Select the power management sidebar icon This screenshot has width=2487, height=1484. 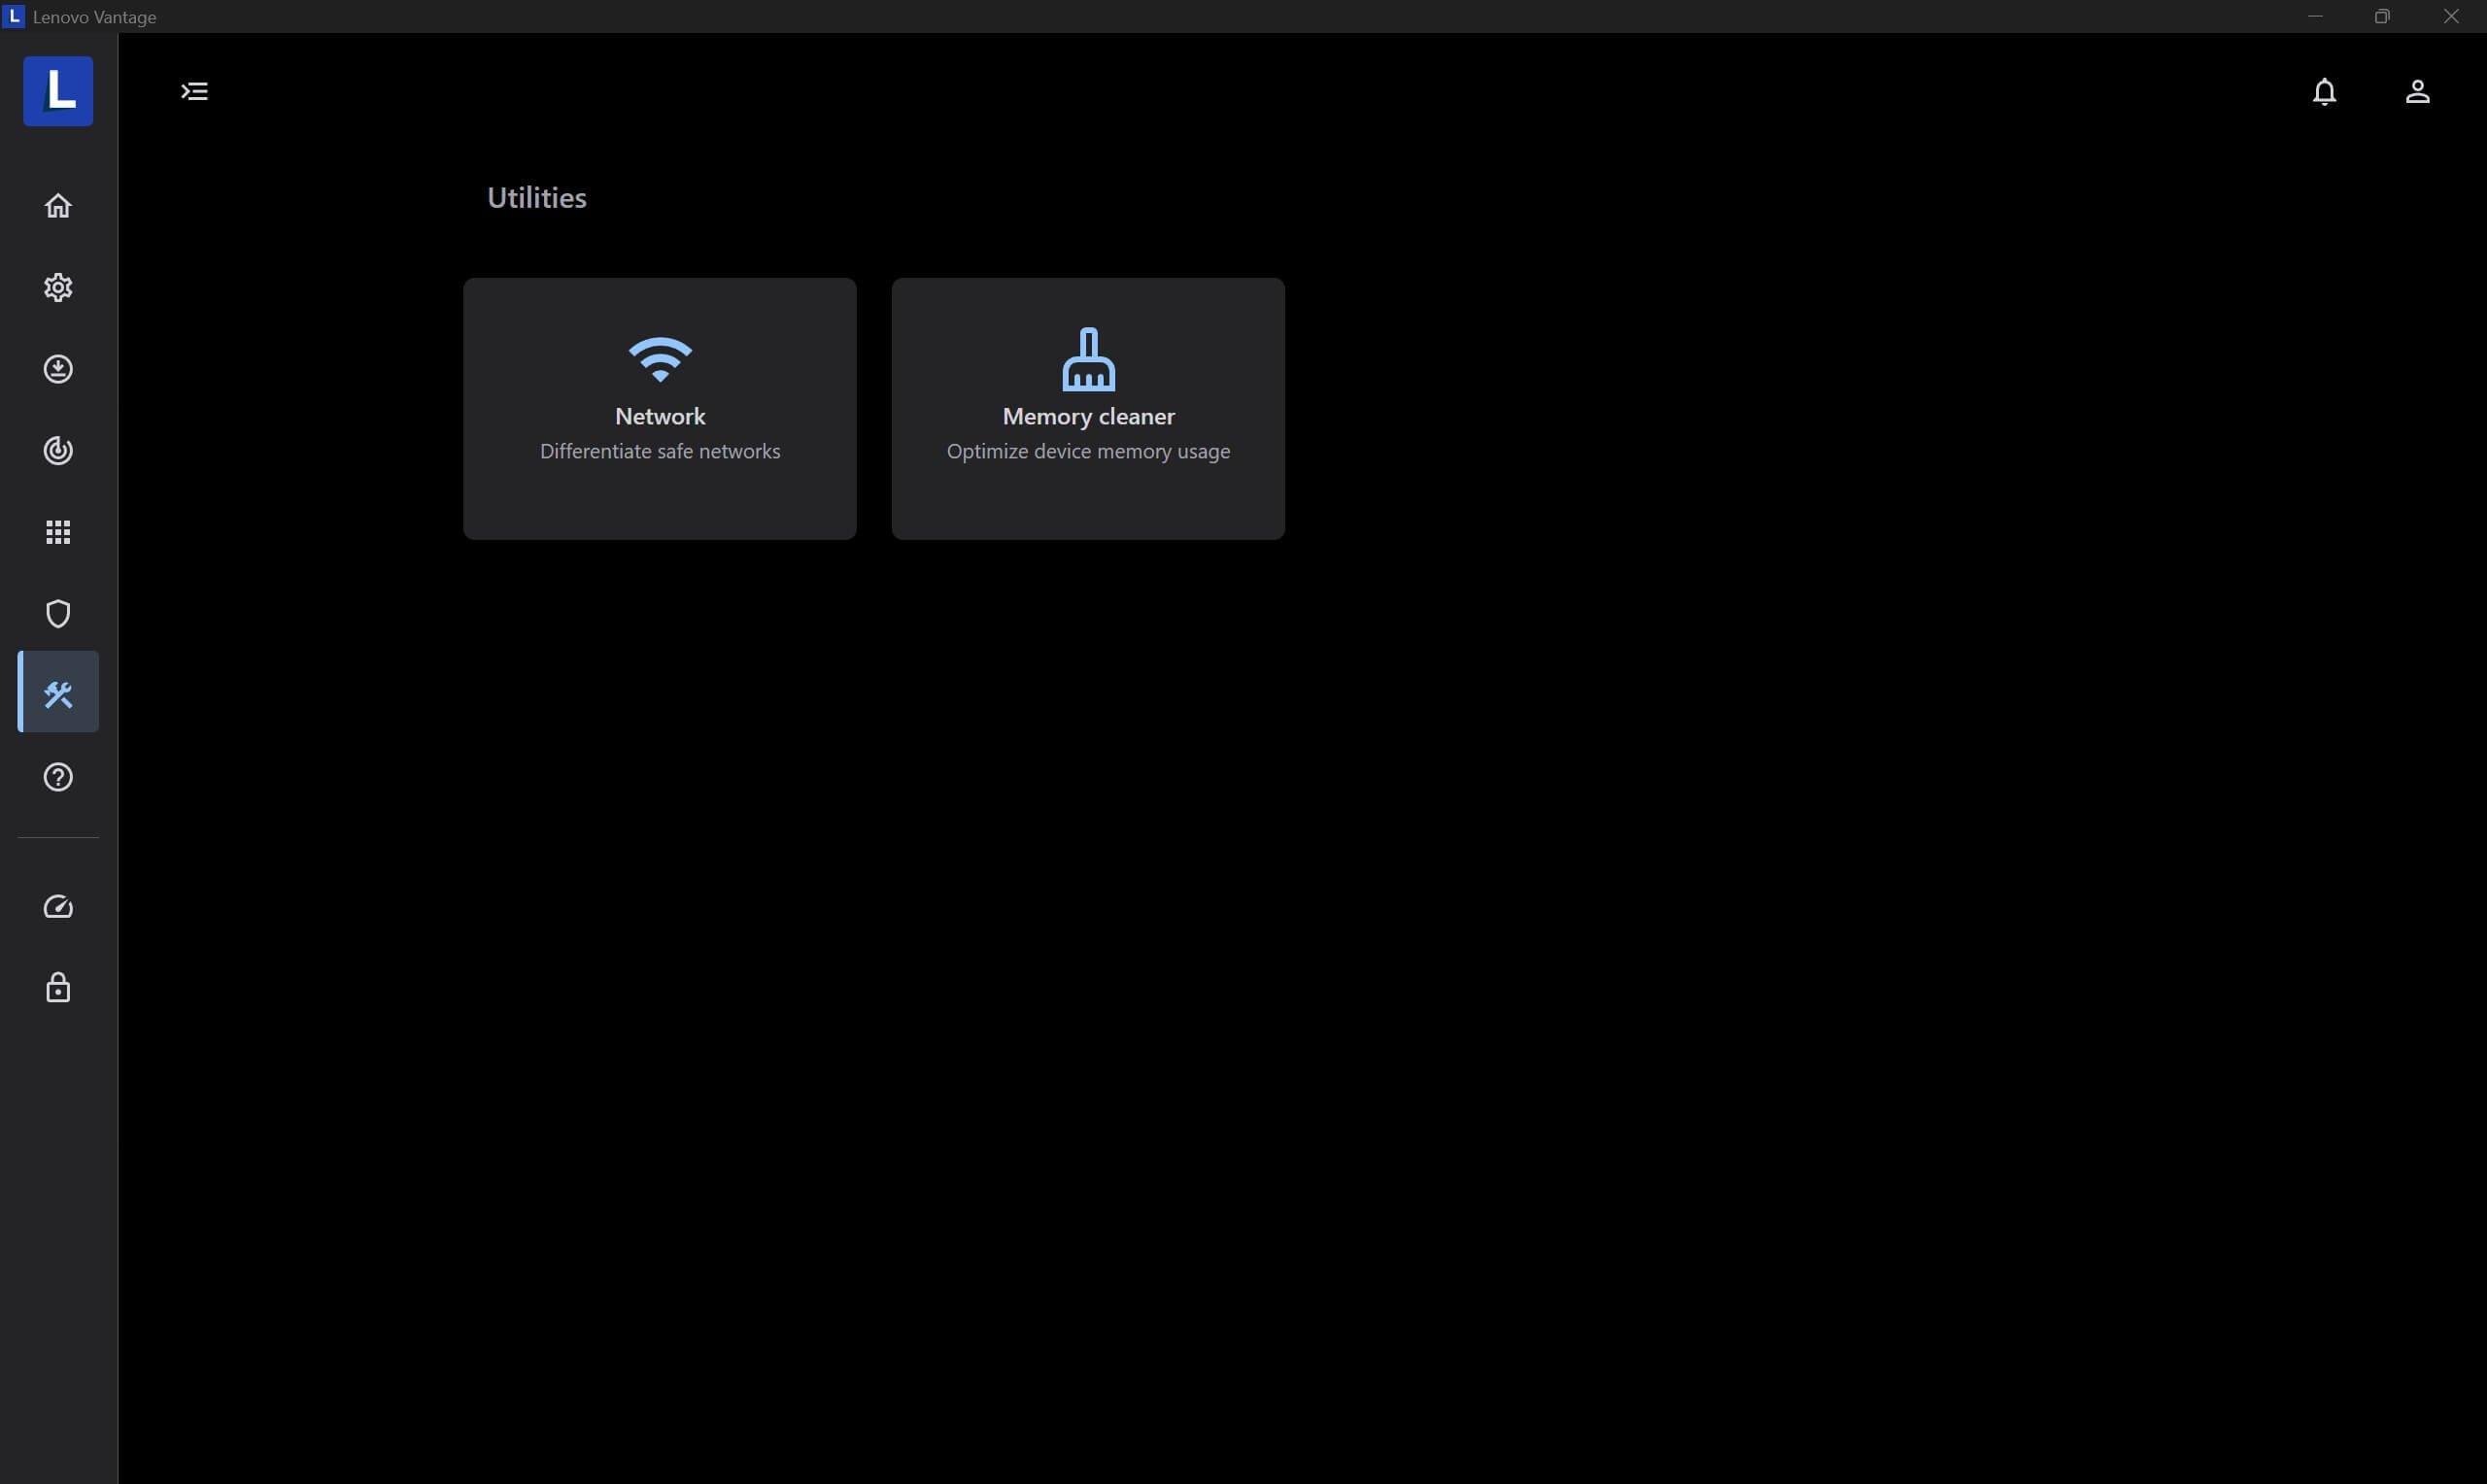click(58, 450)
